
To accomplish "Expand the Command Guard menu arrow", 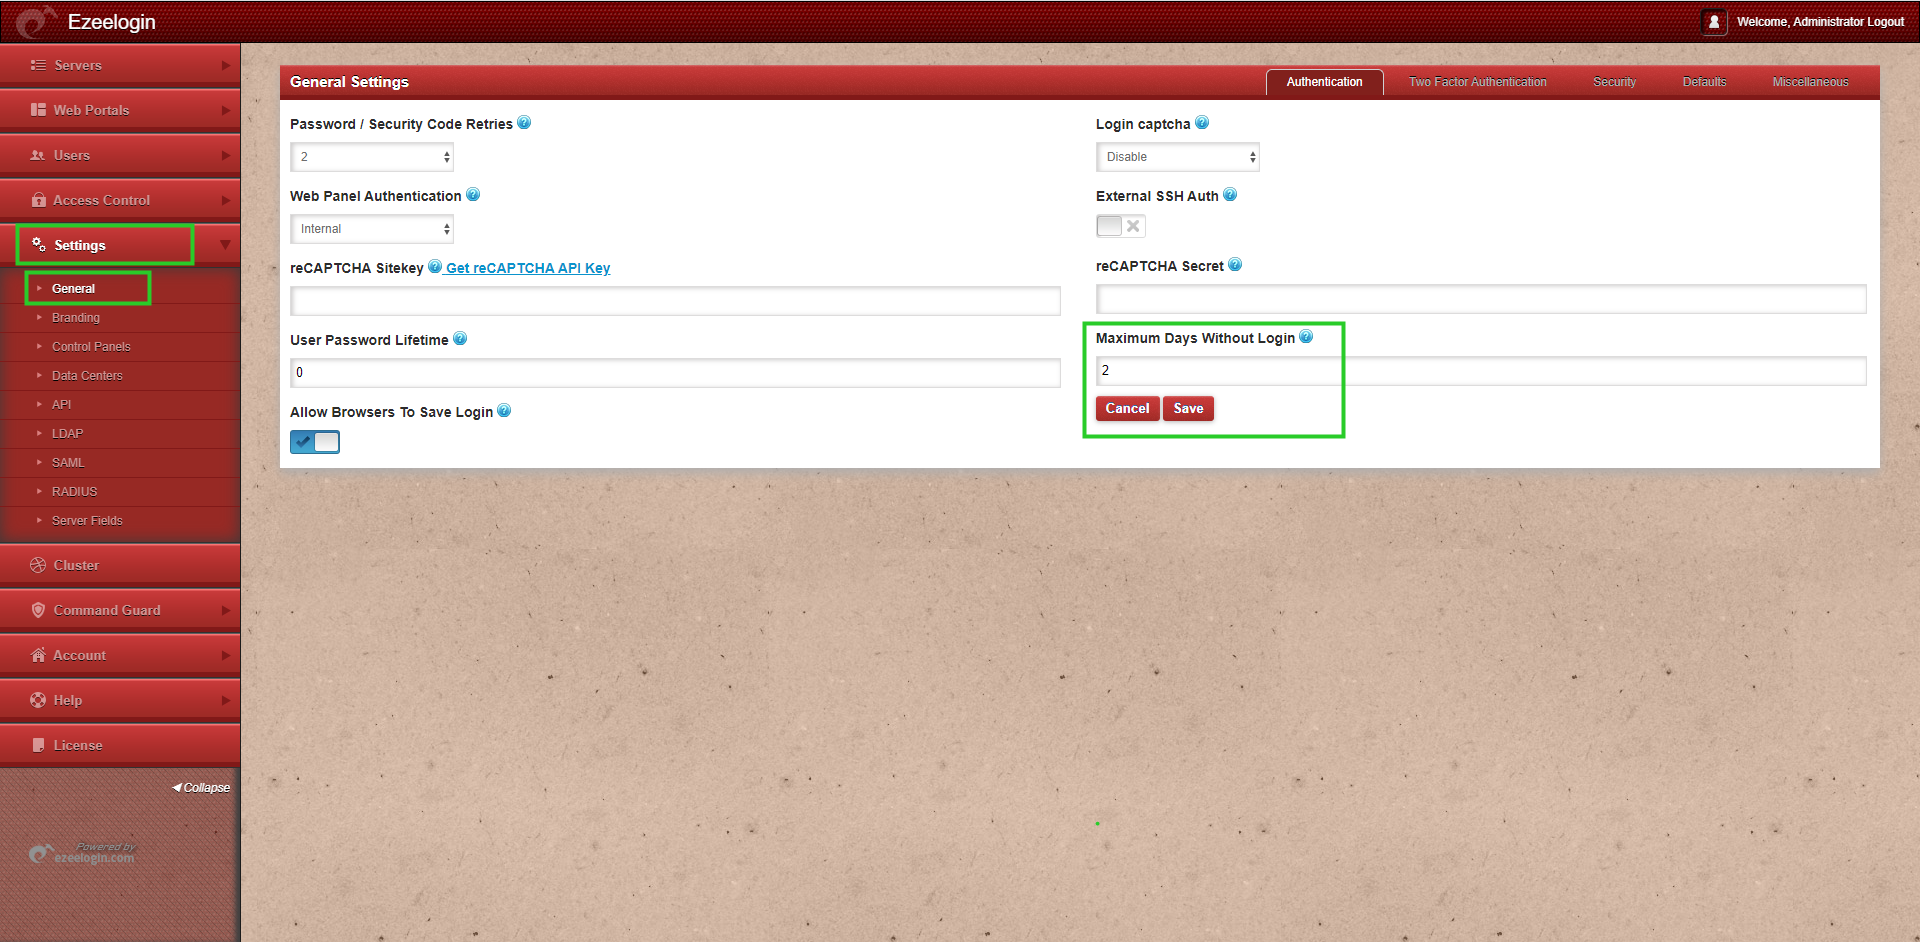I will (226, 610).
